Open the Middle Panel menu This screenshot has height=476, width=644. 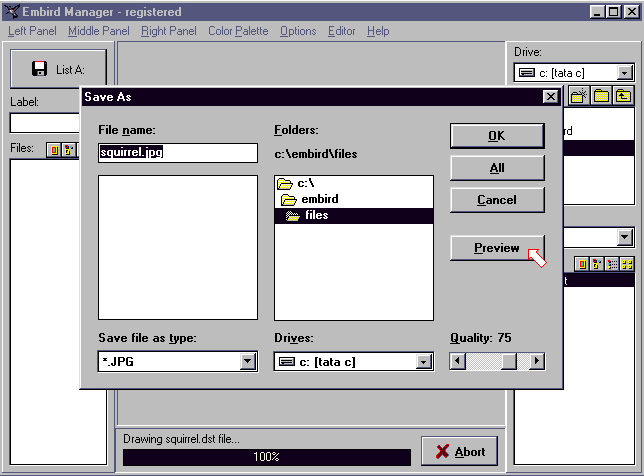[x=99, y=31]
